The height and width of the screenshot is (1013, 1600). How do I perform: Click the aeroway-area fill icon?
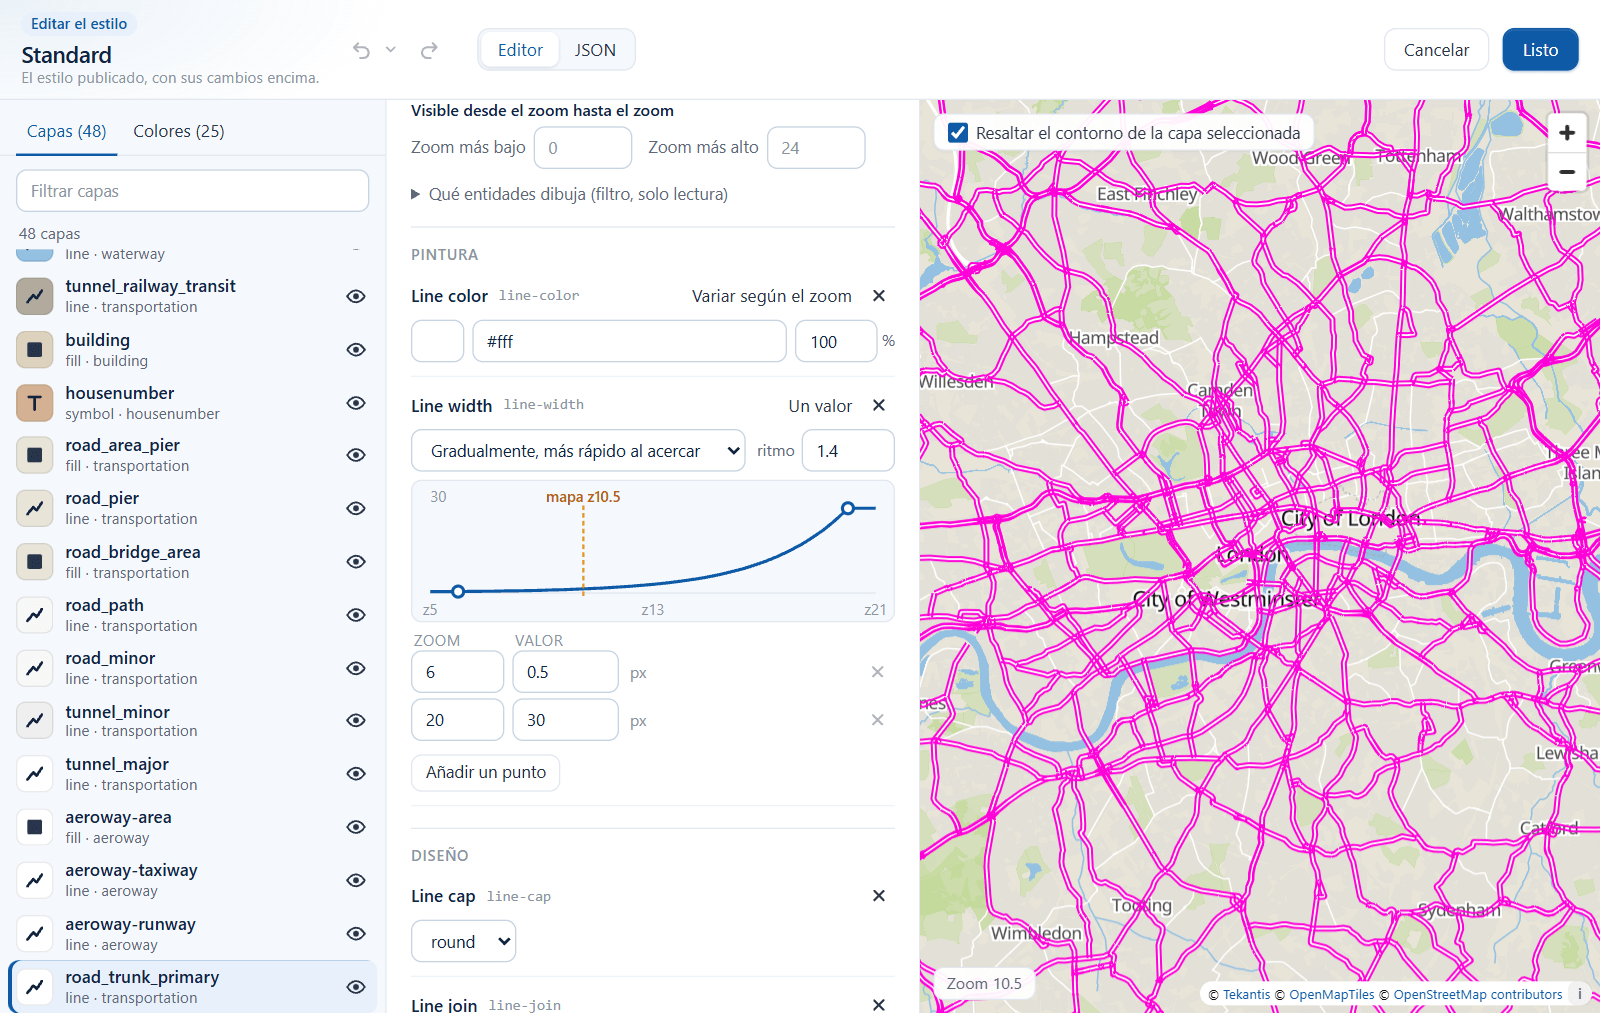point(35,827)
